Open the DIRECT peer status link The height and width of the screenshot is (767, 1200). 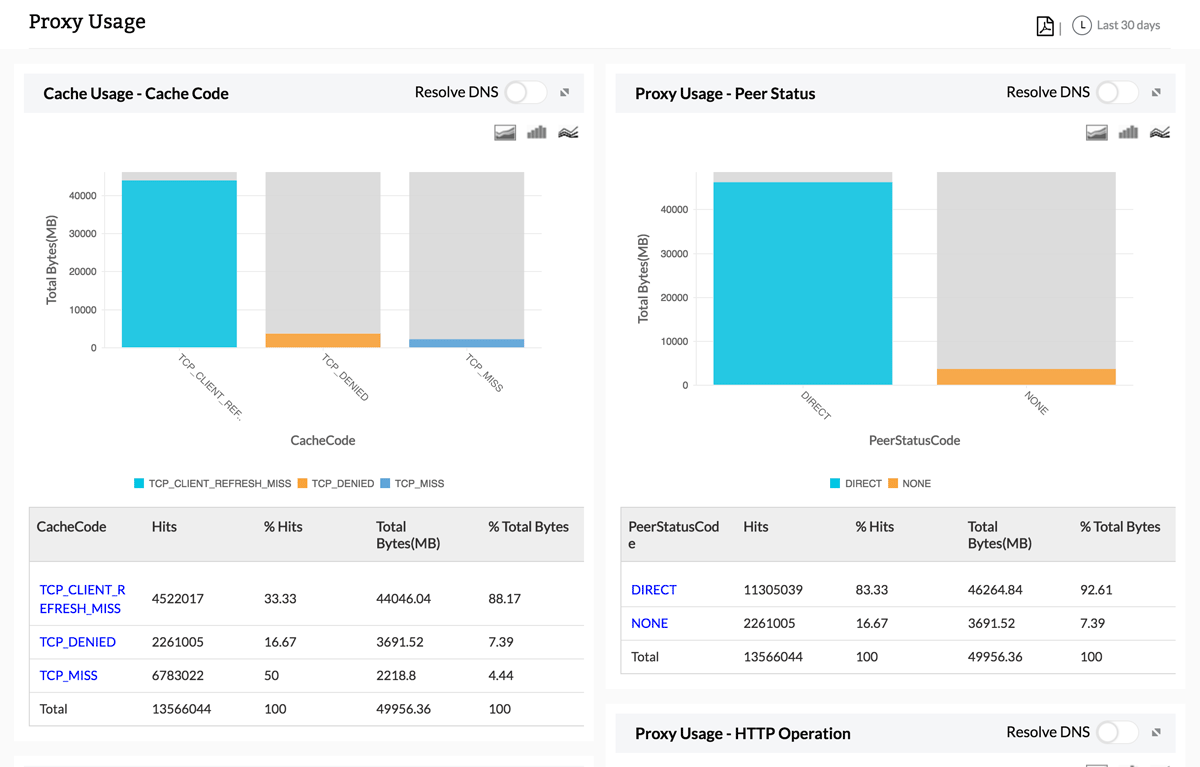point(654,590)
